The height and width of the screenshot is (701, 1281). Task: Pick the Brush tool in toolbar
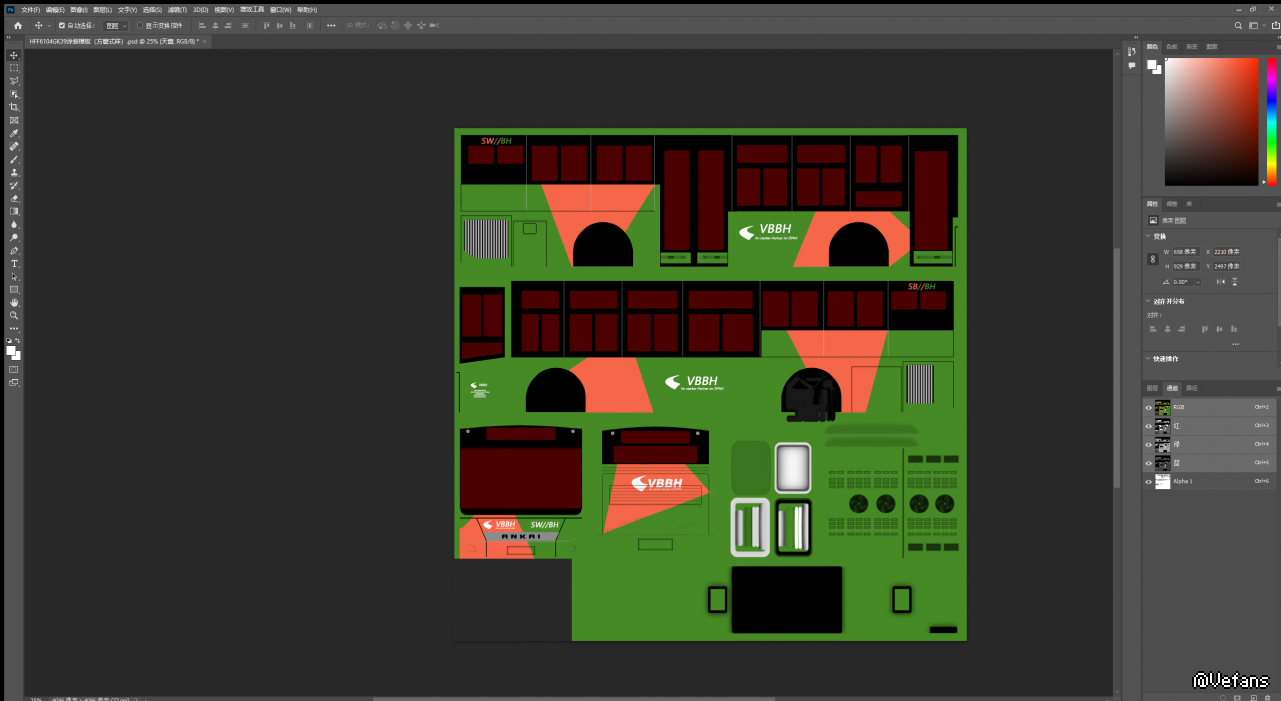pyautogui.click(x=14, y=159)
